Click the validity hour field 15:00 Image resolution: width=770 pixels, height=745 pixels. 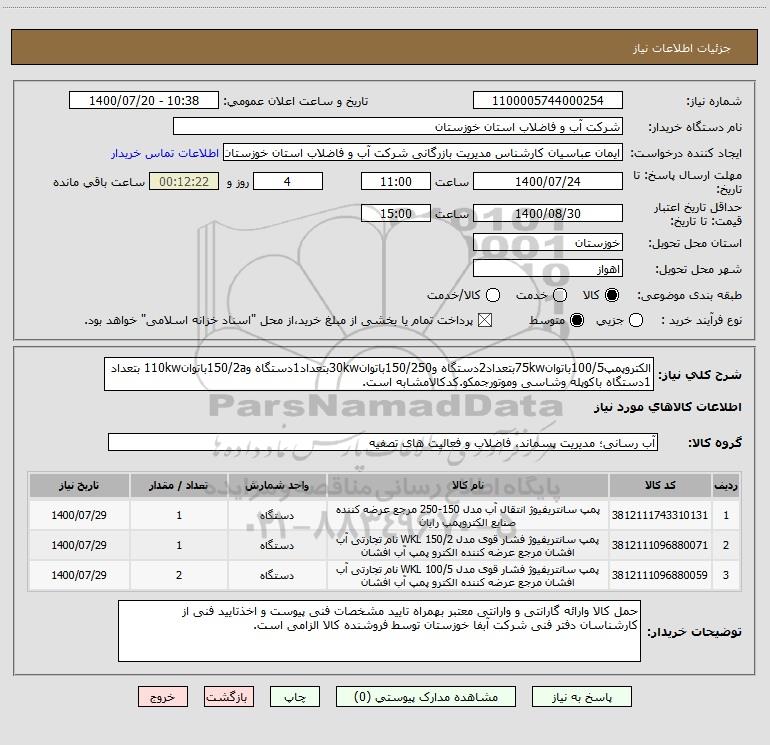pyautogui.click(x=396, y=214)
